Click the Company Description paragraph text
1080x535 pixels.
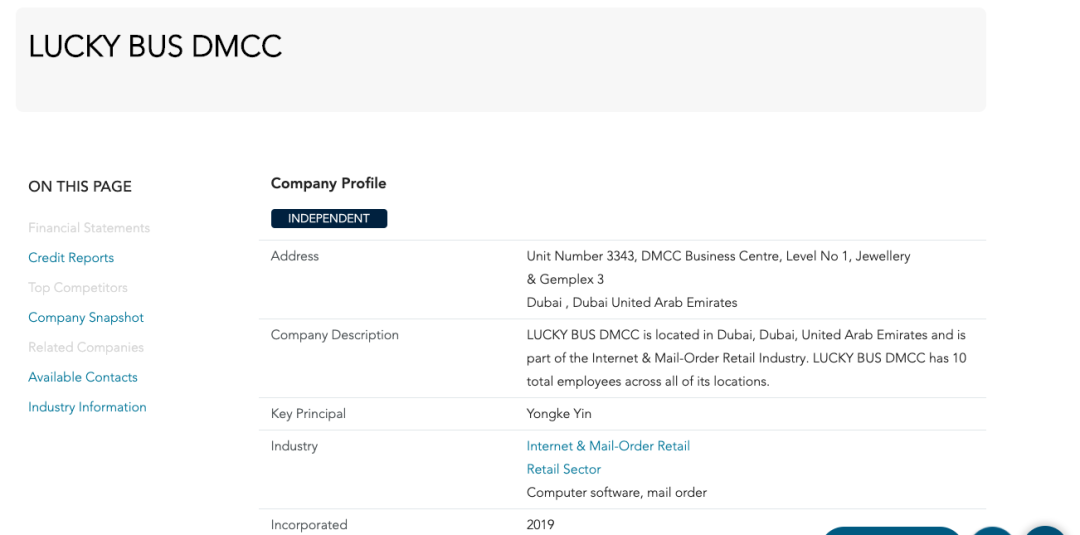(x=747, y=358)
